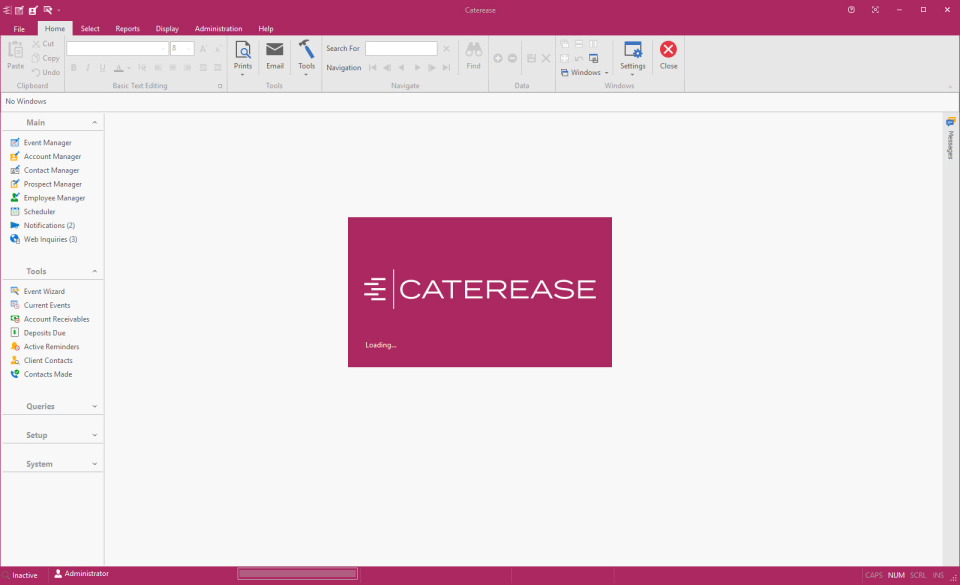This screenshot has width=960, height=585.
Task: Switch to the Reports tab
Action: pyautogui.click(x=127, y=29)
